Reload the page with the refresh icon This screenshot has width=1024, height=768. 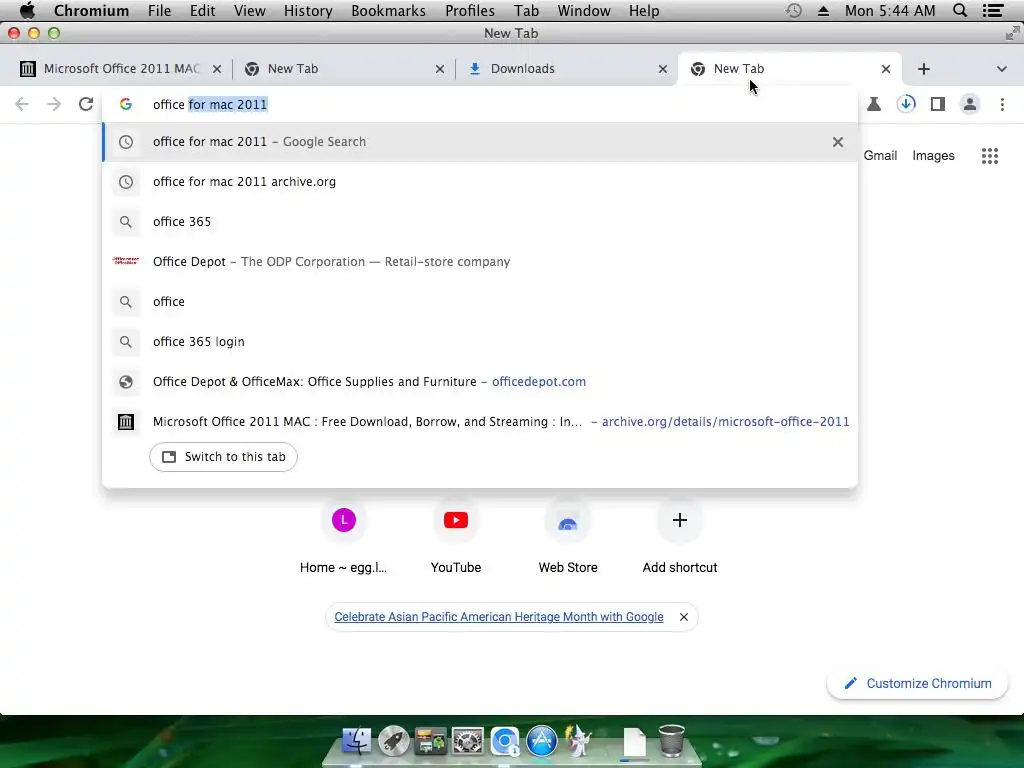(x=86, y=104)
